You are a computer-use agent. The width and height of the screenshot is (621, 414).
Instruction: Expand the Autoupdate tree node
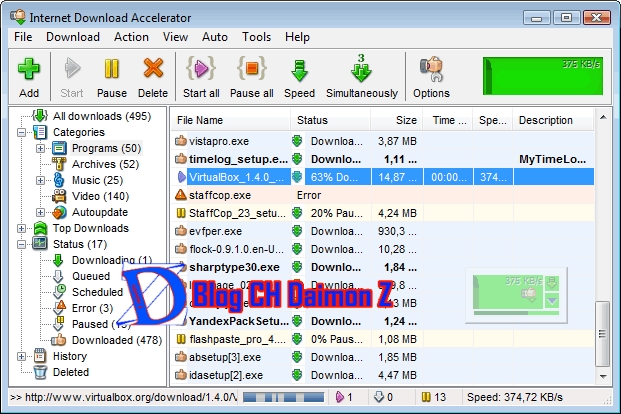[x=40, y=212]
